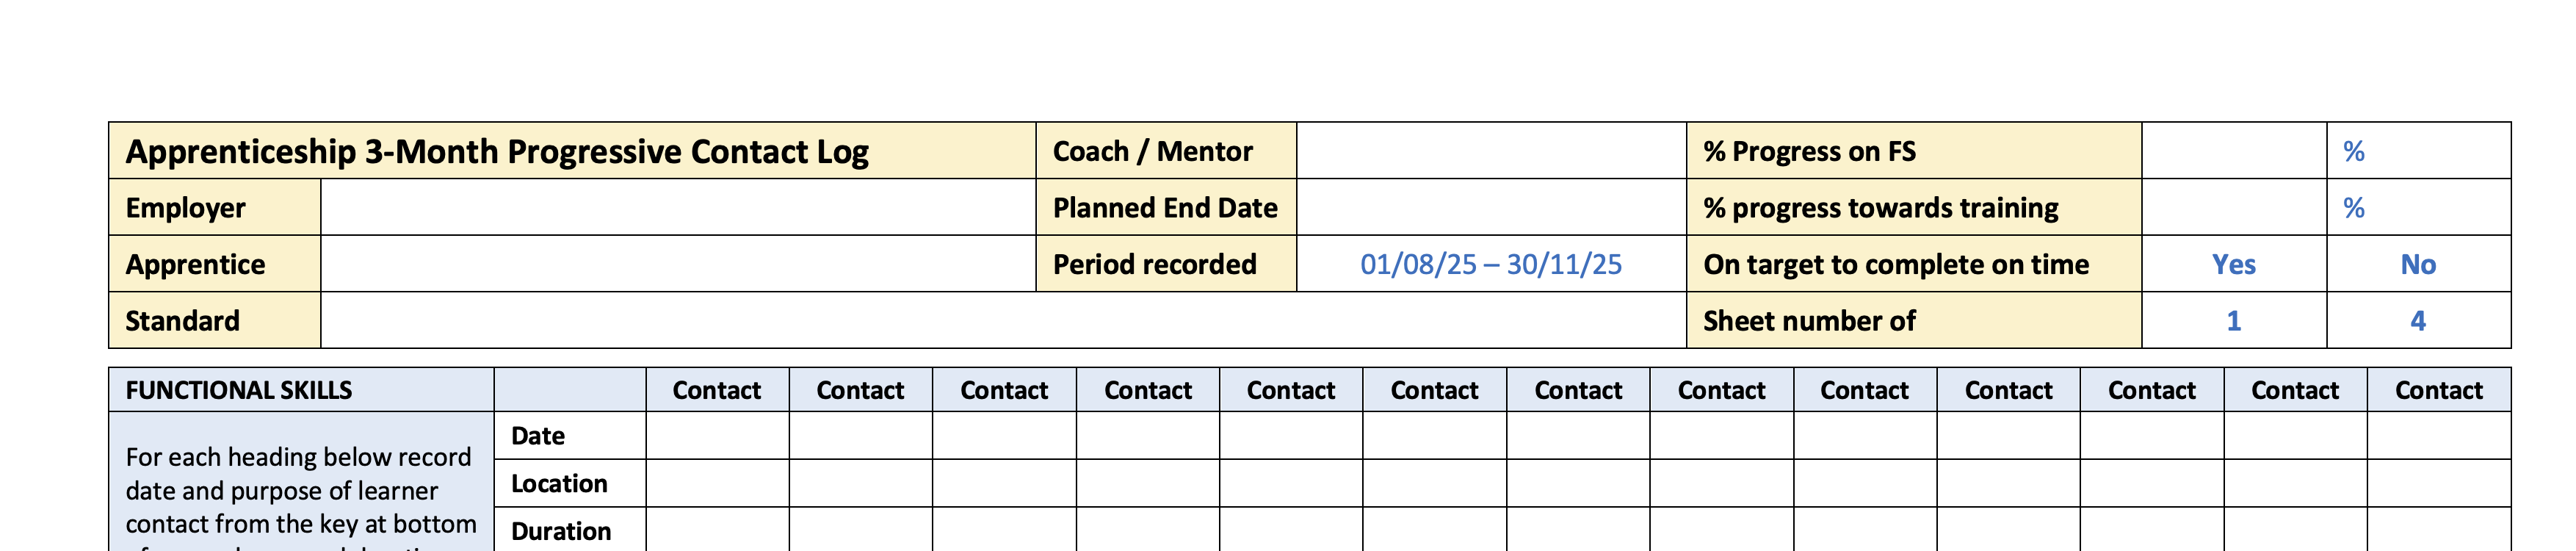Image resolution: width=2576 pixels, height=551 pixels.
Task: Click the Apprentice name field
Action: [x=677, y=264]
